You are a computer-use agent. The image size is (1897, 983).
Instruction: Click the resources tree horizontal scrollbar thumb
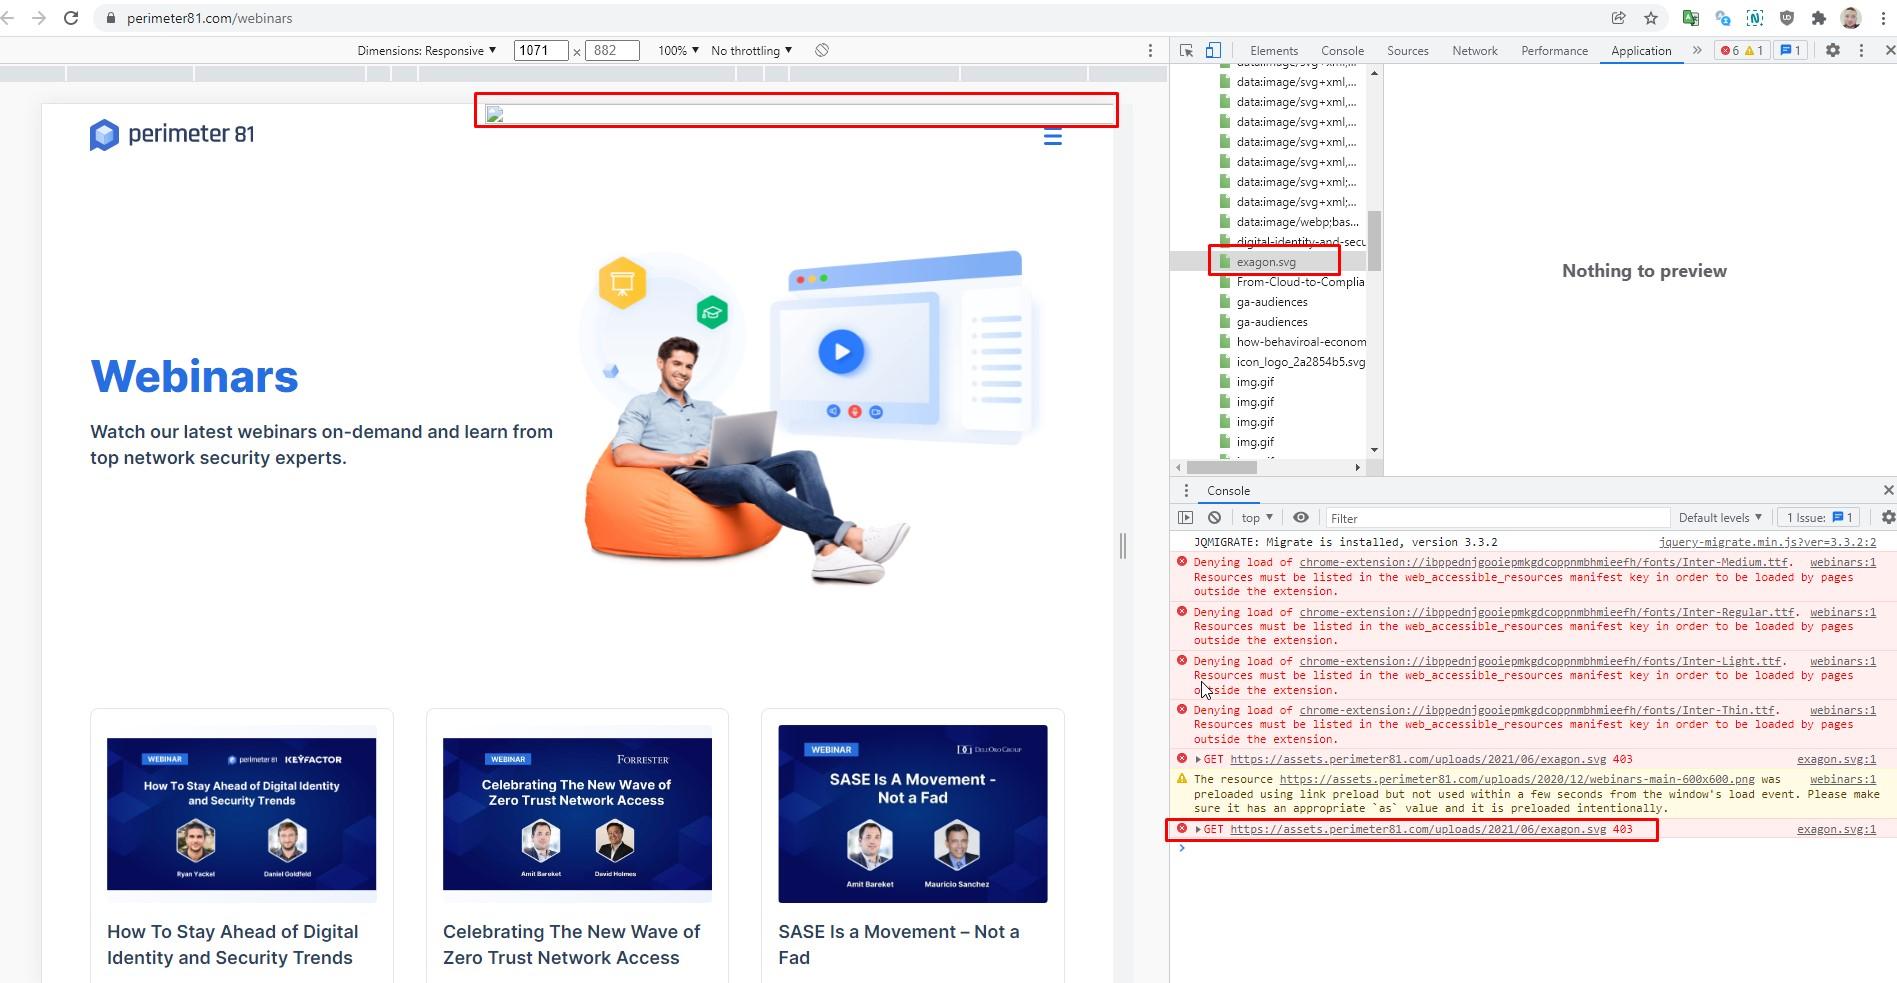pyautogui.click(x=1221, y=467)
